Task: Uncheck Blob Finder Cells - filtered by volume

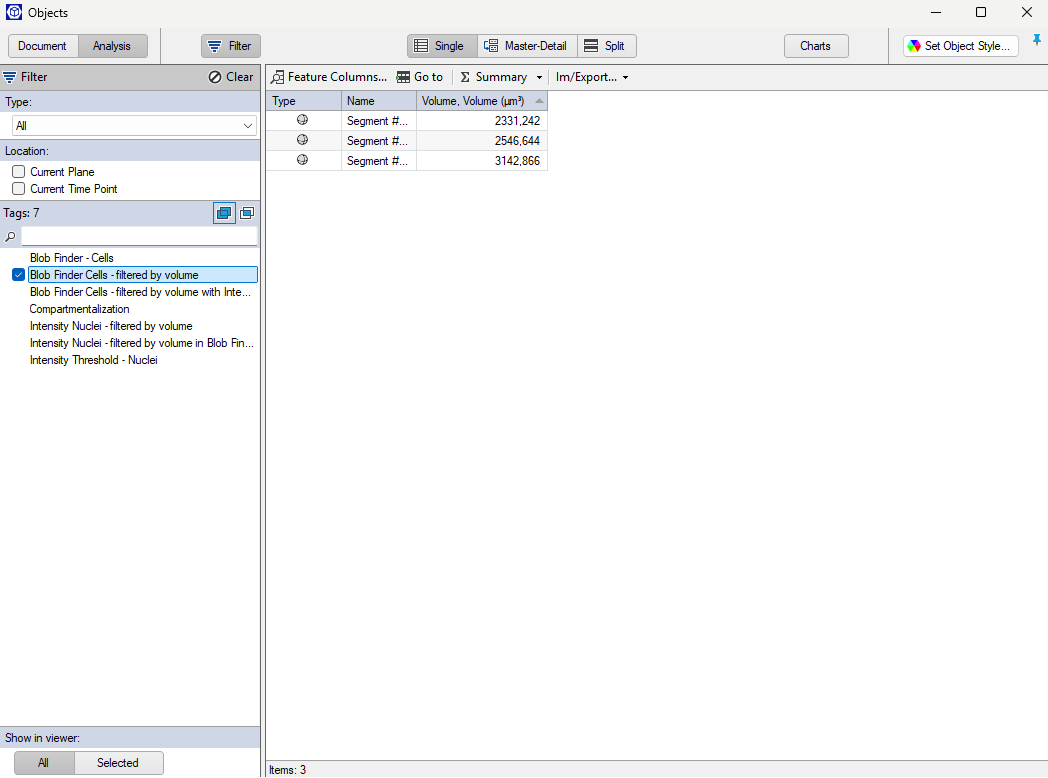Action: [x=18, y=274]
